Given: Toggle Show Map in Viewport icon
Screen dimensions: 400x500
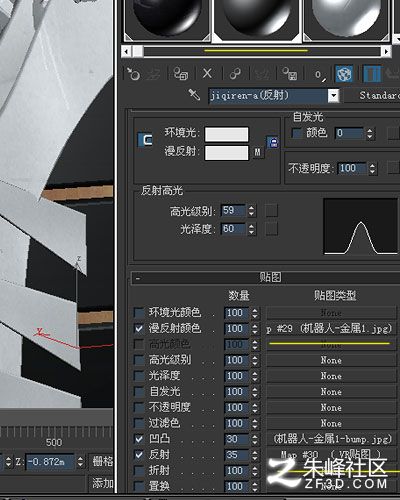Looking at the screenshot, I should [x=344, y=74].
